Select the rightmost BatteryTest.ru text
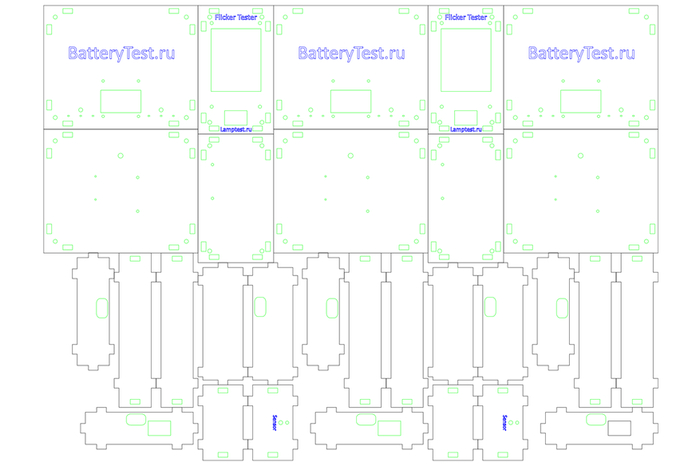This screenshot has width=700, height=466. tap(581, 53)
